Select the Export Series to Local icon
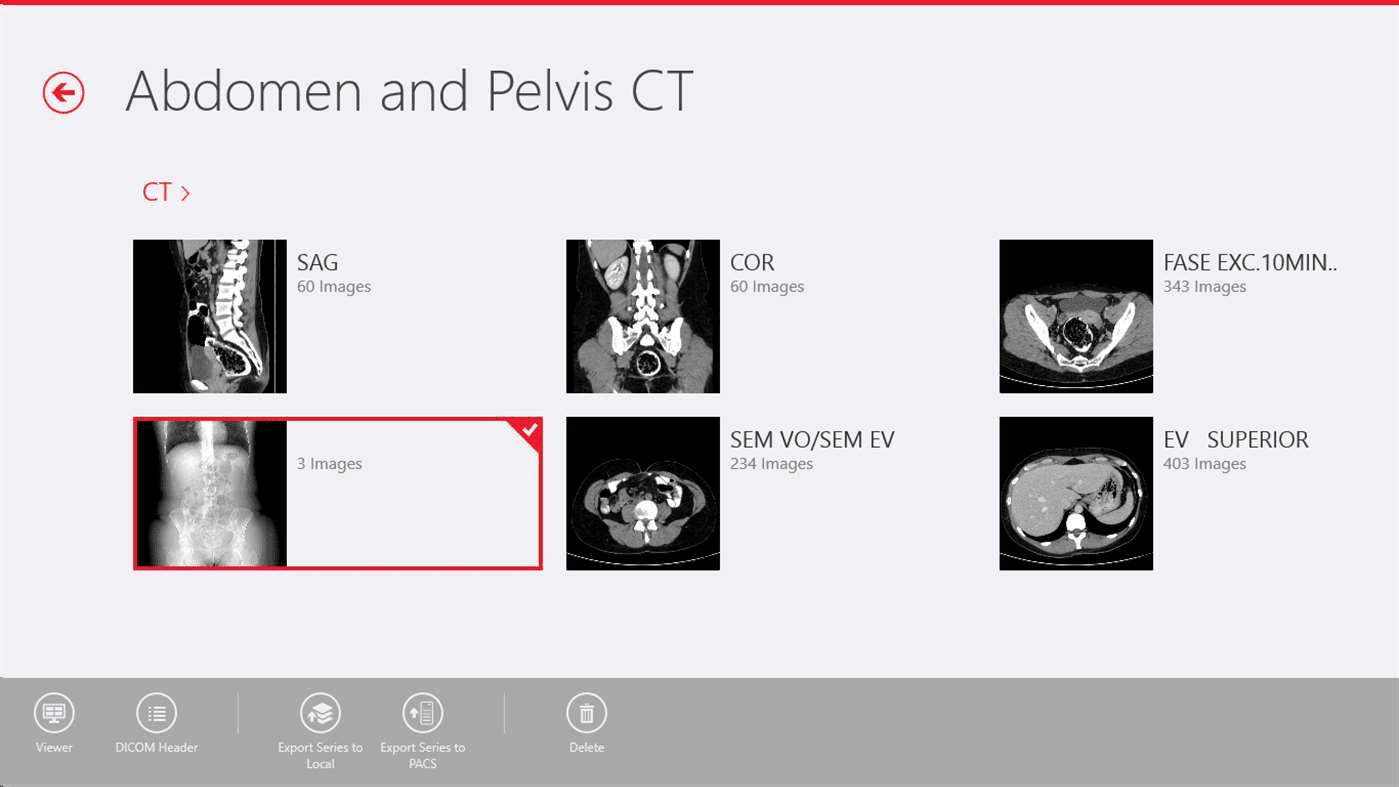The image size is (1399, 787). click(320, 713)
